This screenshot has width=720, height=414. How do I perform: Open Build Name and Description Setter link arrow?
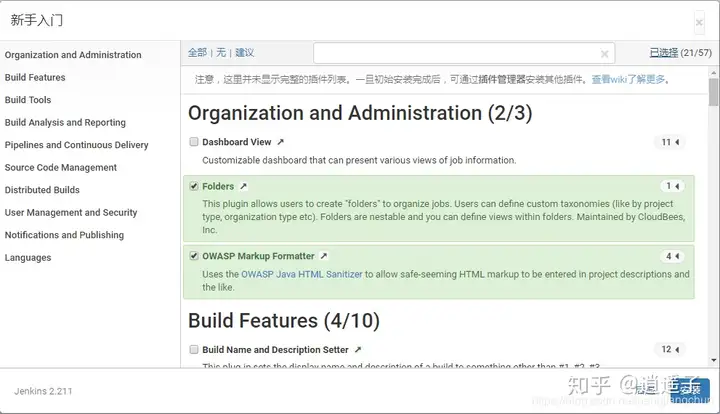tap(358, 350)
